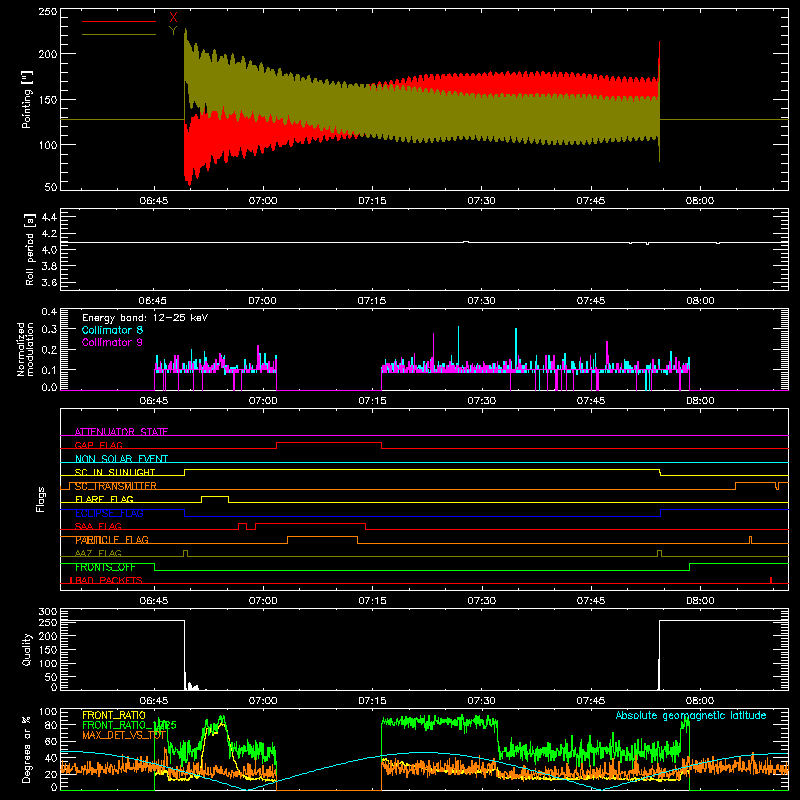
Task: Click the Flags axis title
Action: click(40, 499)
